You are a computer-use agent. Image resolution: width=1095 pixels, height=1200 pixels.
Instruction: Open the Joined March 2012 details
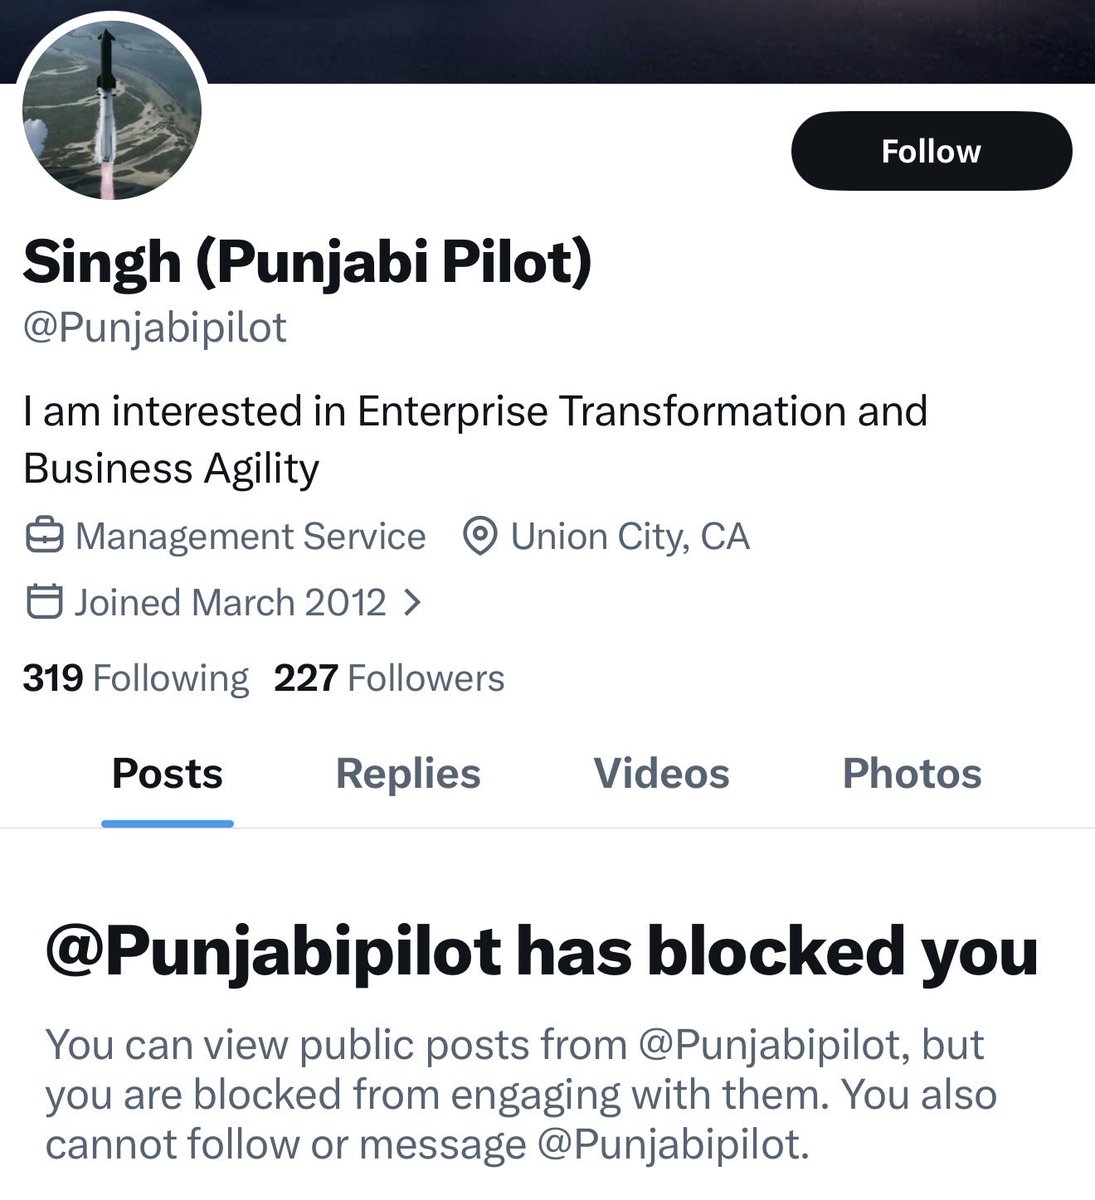tap(230, 602)
